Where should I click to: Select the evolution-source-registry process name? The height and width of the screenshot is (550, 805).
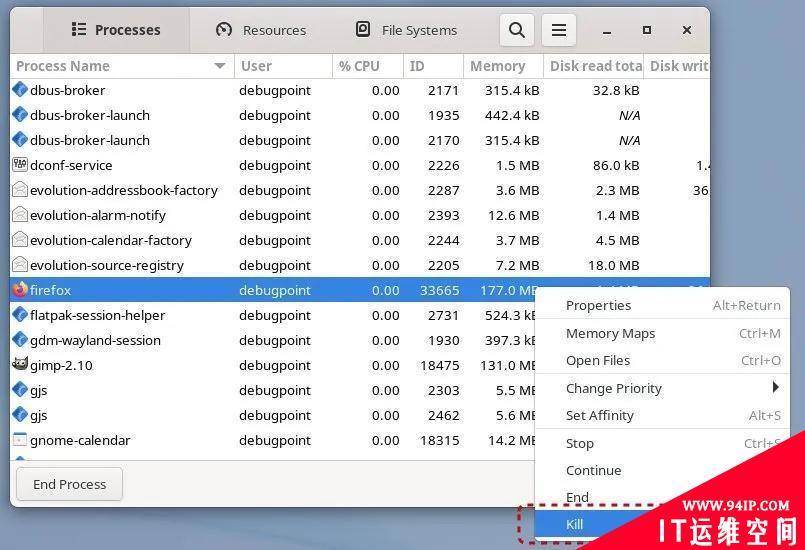pos(107,265)
